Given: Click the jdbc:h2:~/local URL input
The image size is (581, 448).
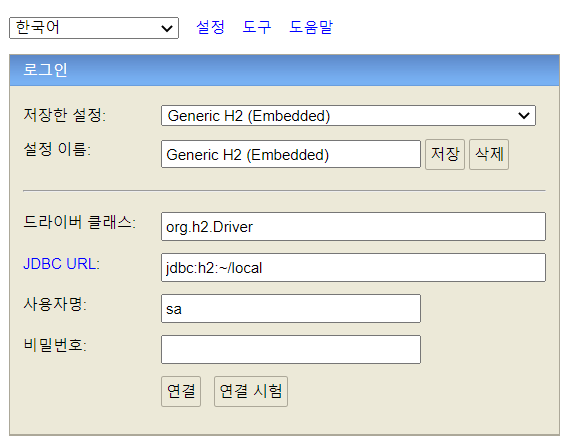Looking at the screenshot, I should [353, 268].
